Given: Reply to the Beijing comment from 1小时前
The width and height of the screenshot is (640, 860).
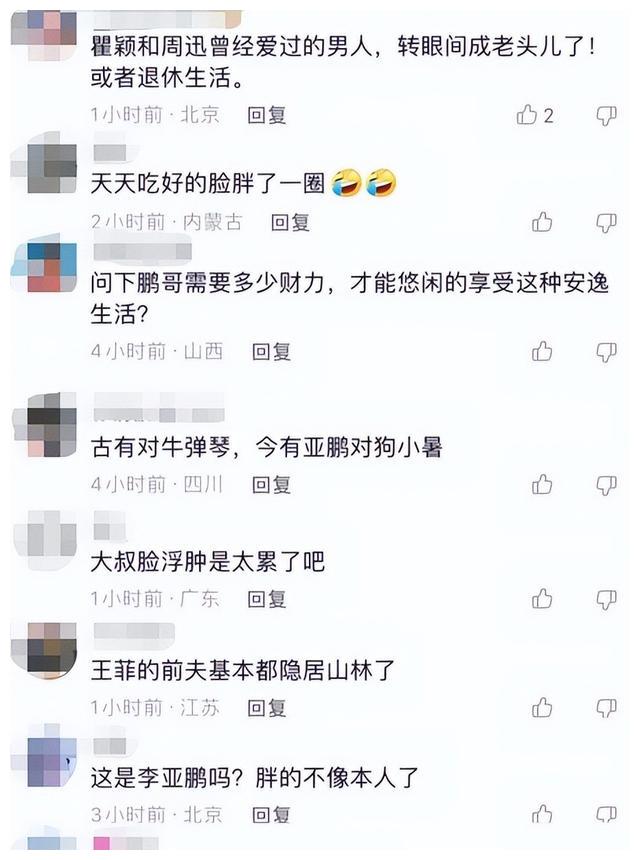Looking at the screenshot, I should (267, 115).
